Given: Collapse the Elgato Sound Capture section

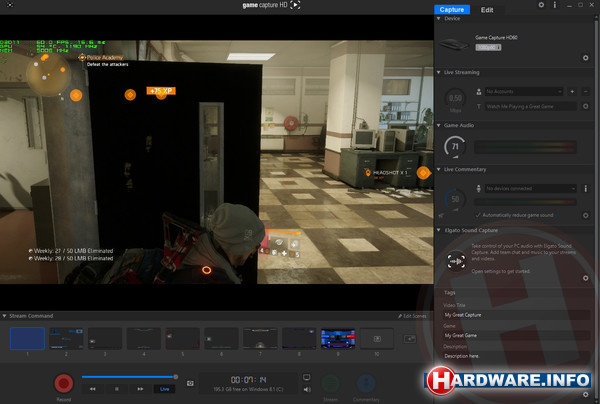Looking at the screenshot, I should [439, 230].
